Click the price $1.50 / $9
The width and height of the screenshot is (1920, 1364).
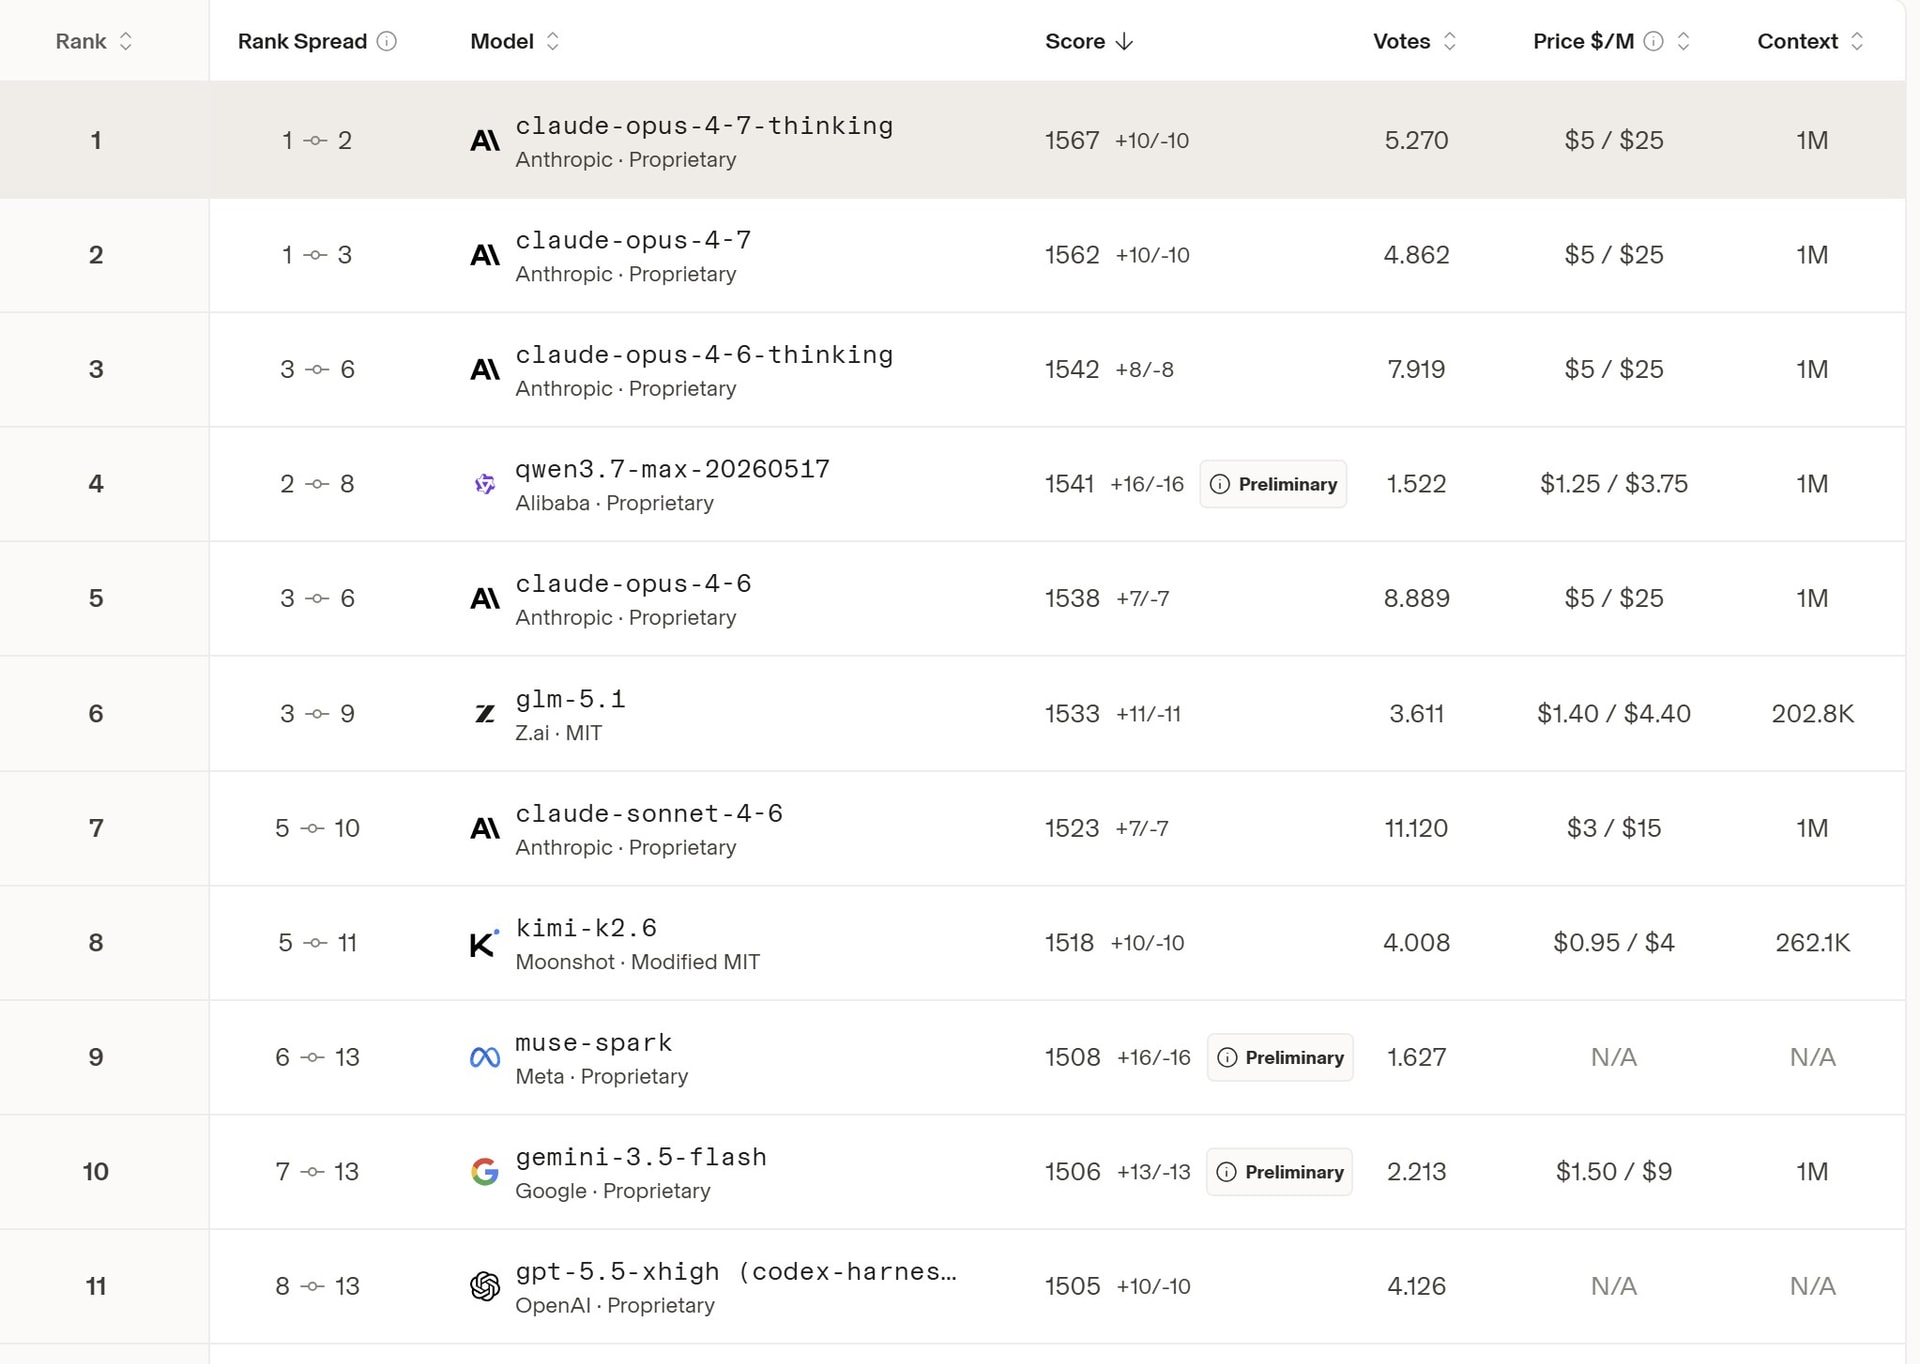(x=1614, y=1172)
